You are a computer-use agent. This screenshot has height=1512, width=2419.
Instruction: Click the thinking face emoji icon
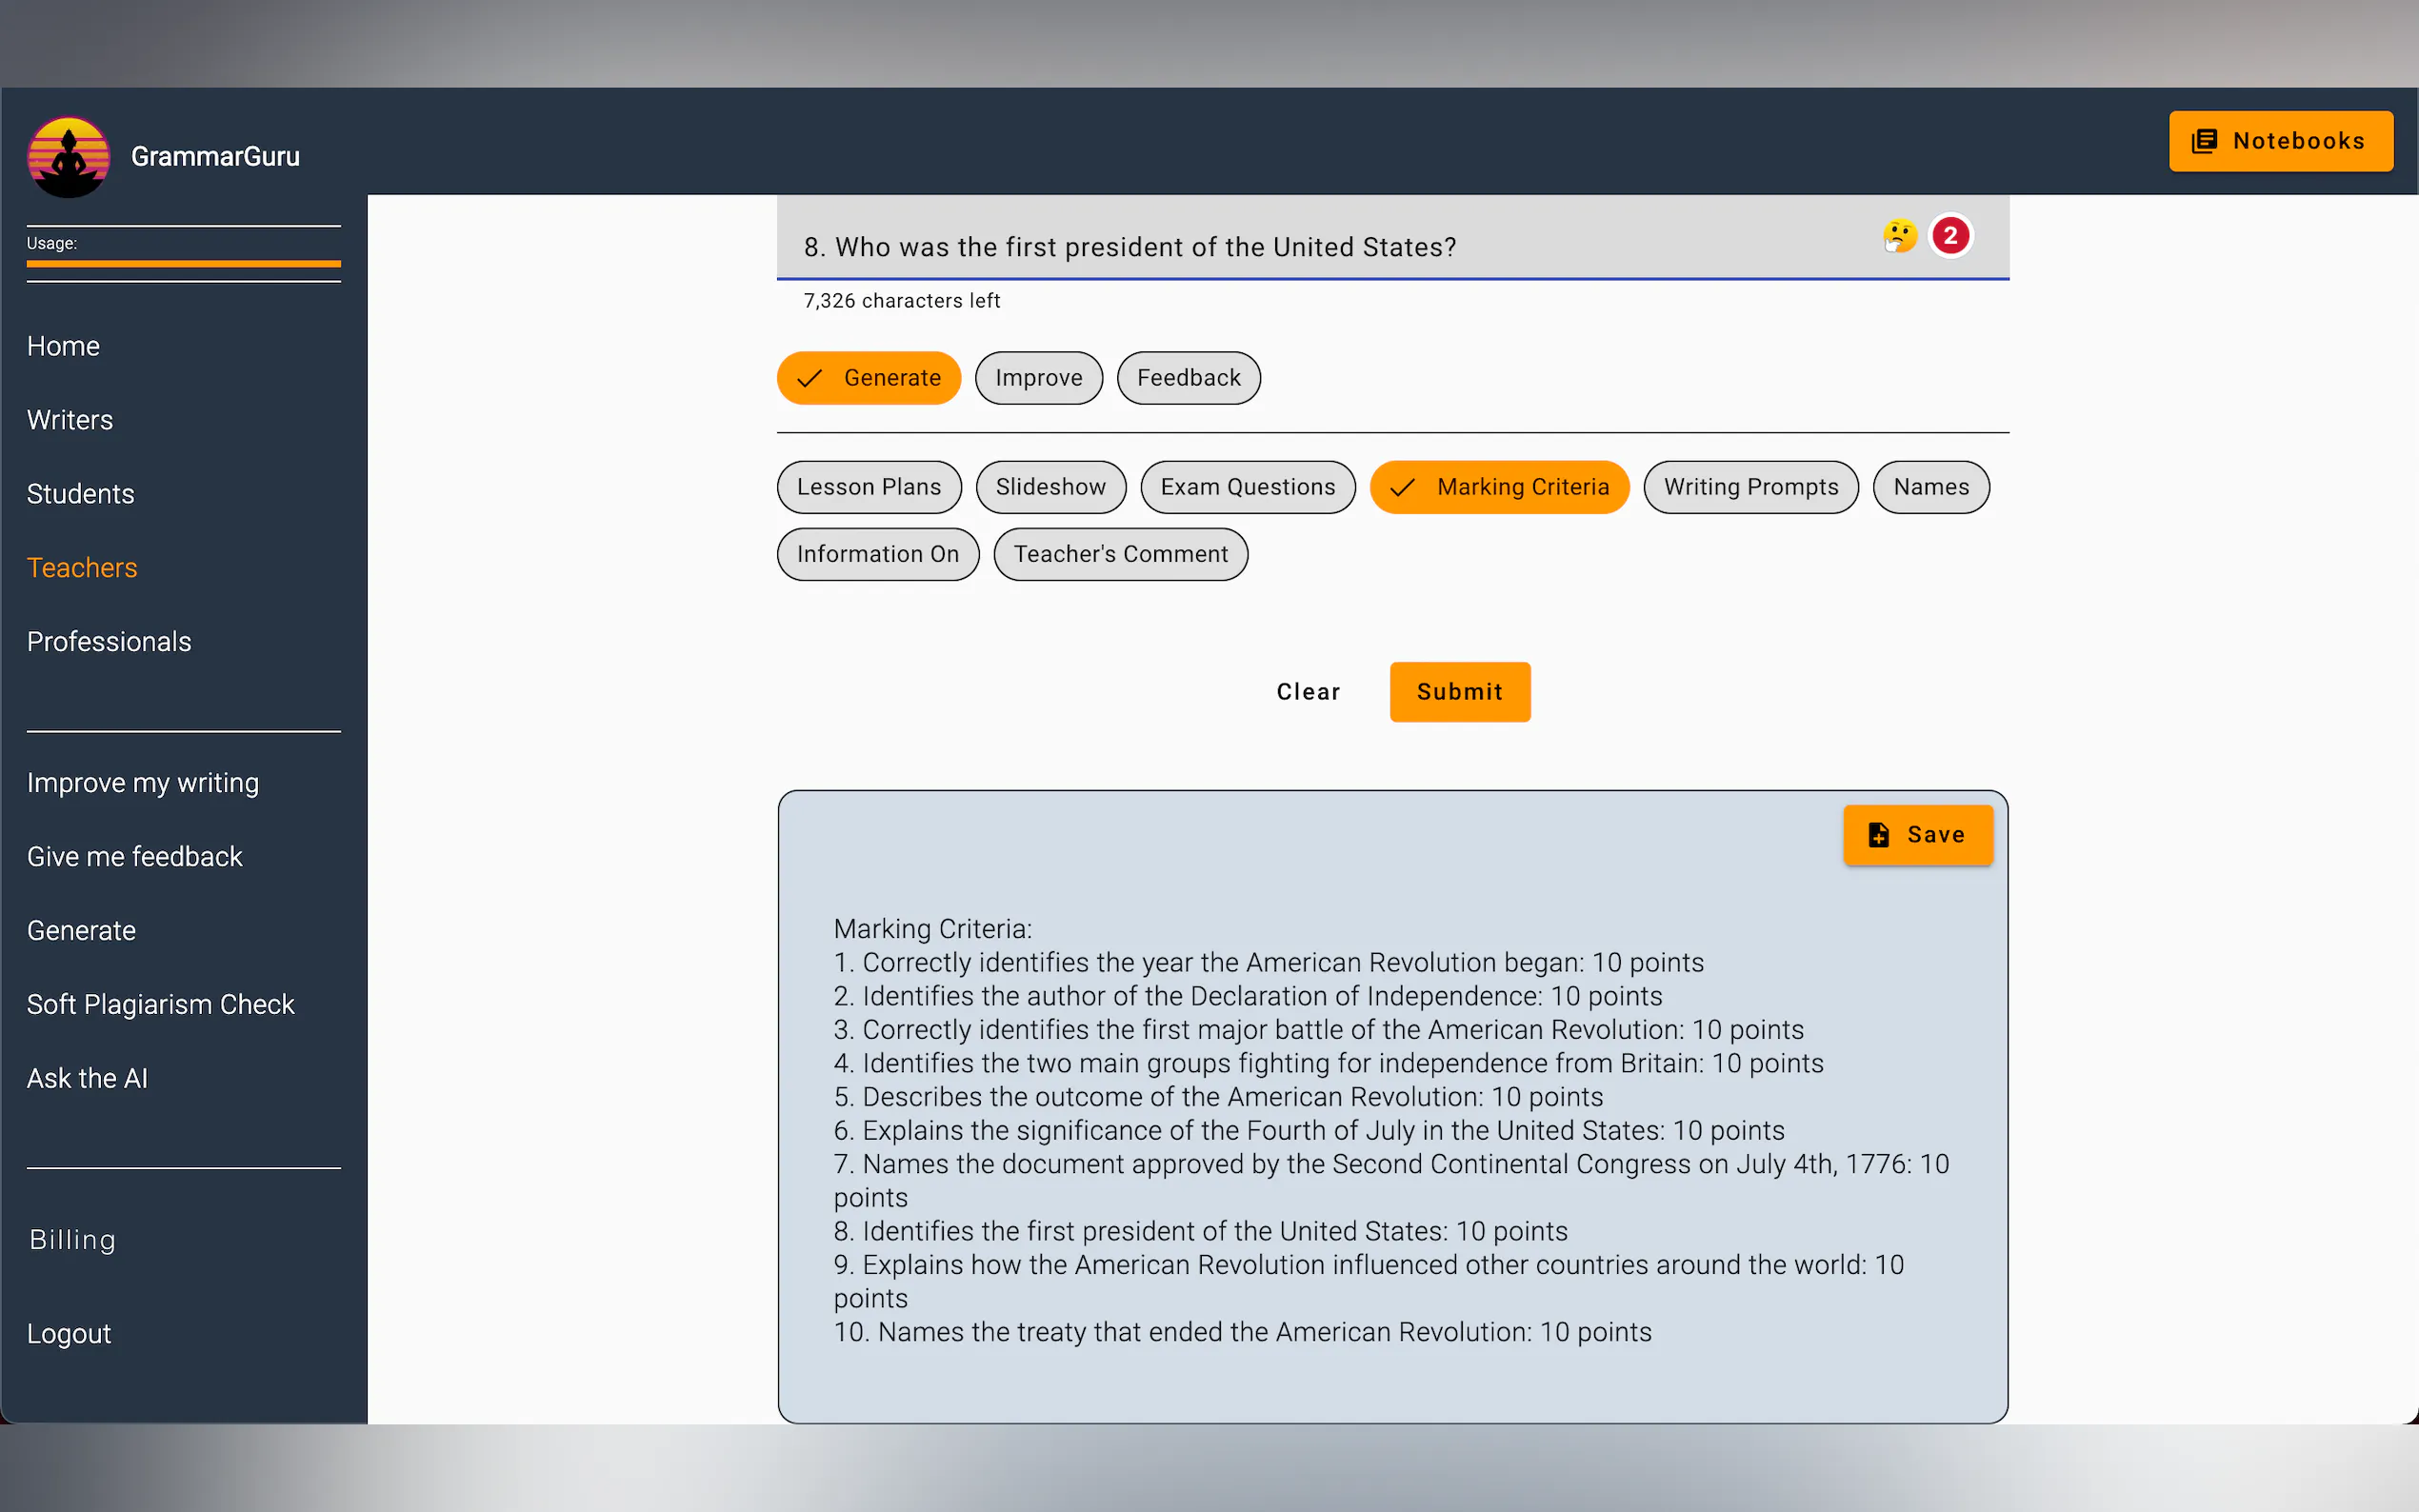pos(1898,236)
